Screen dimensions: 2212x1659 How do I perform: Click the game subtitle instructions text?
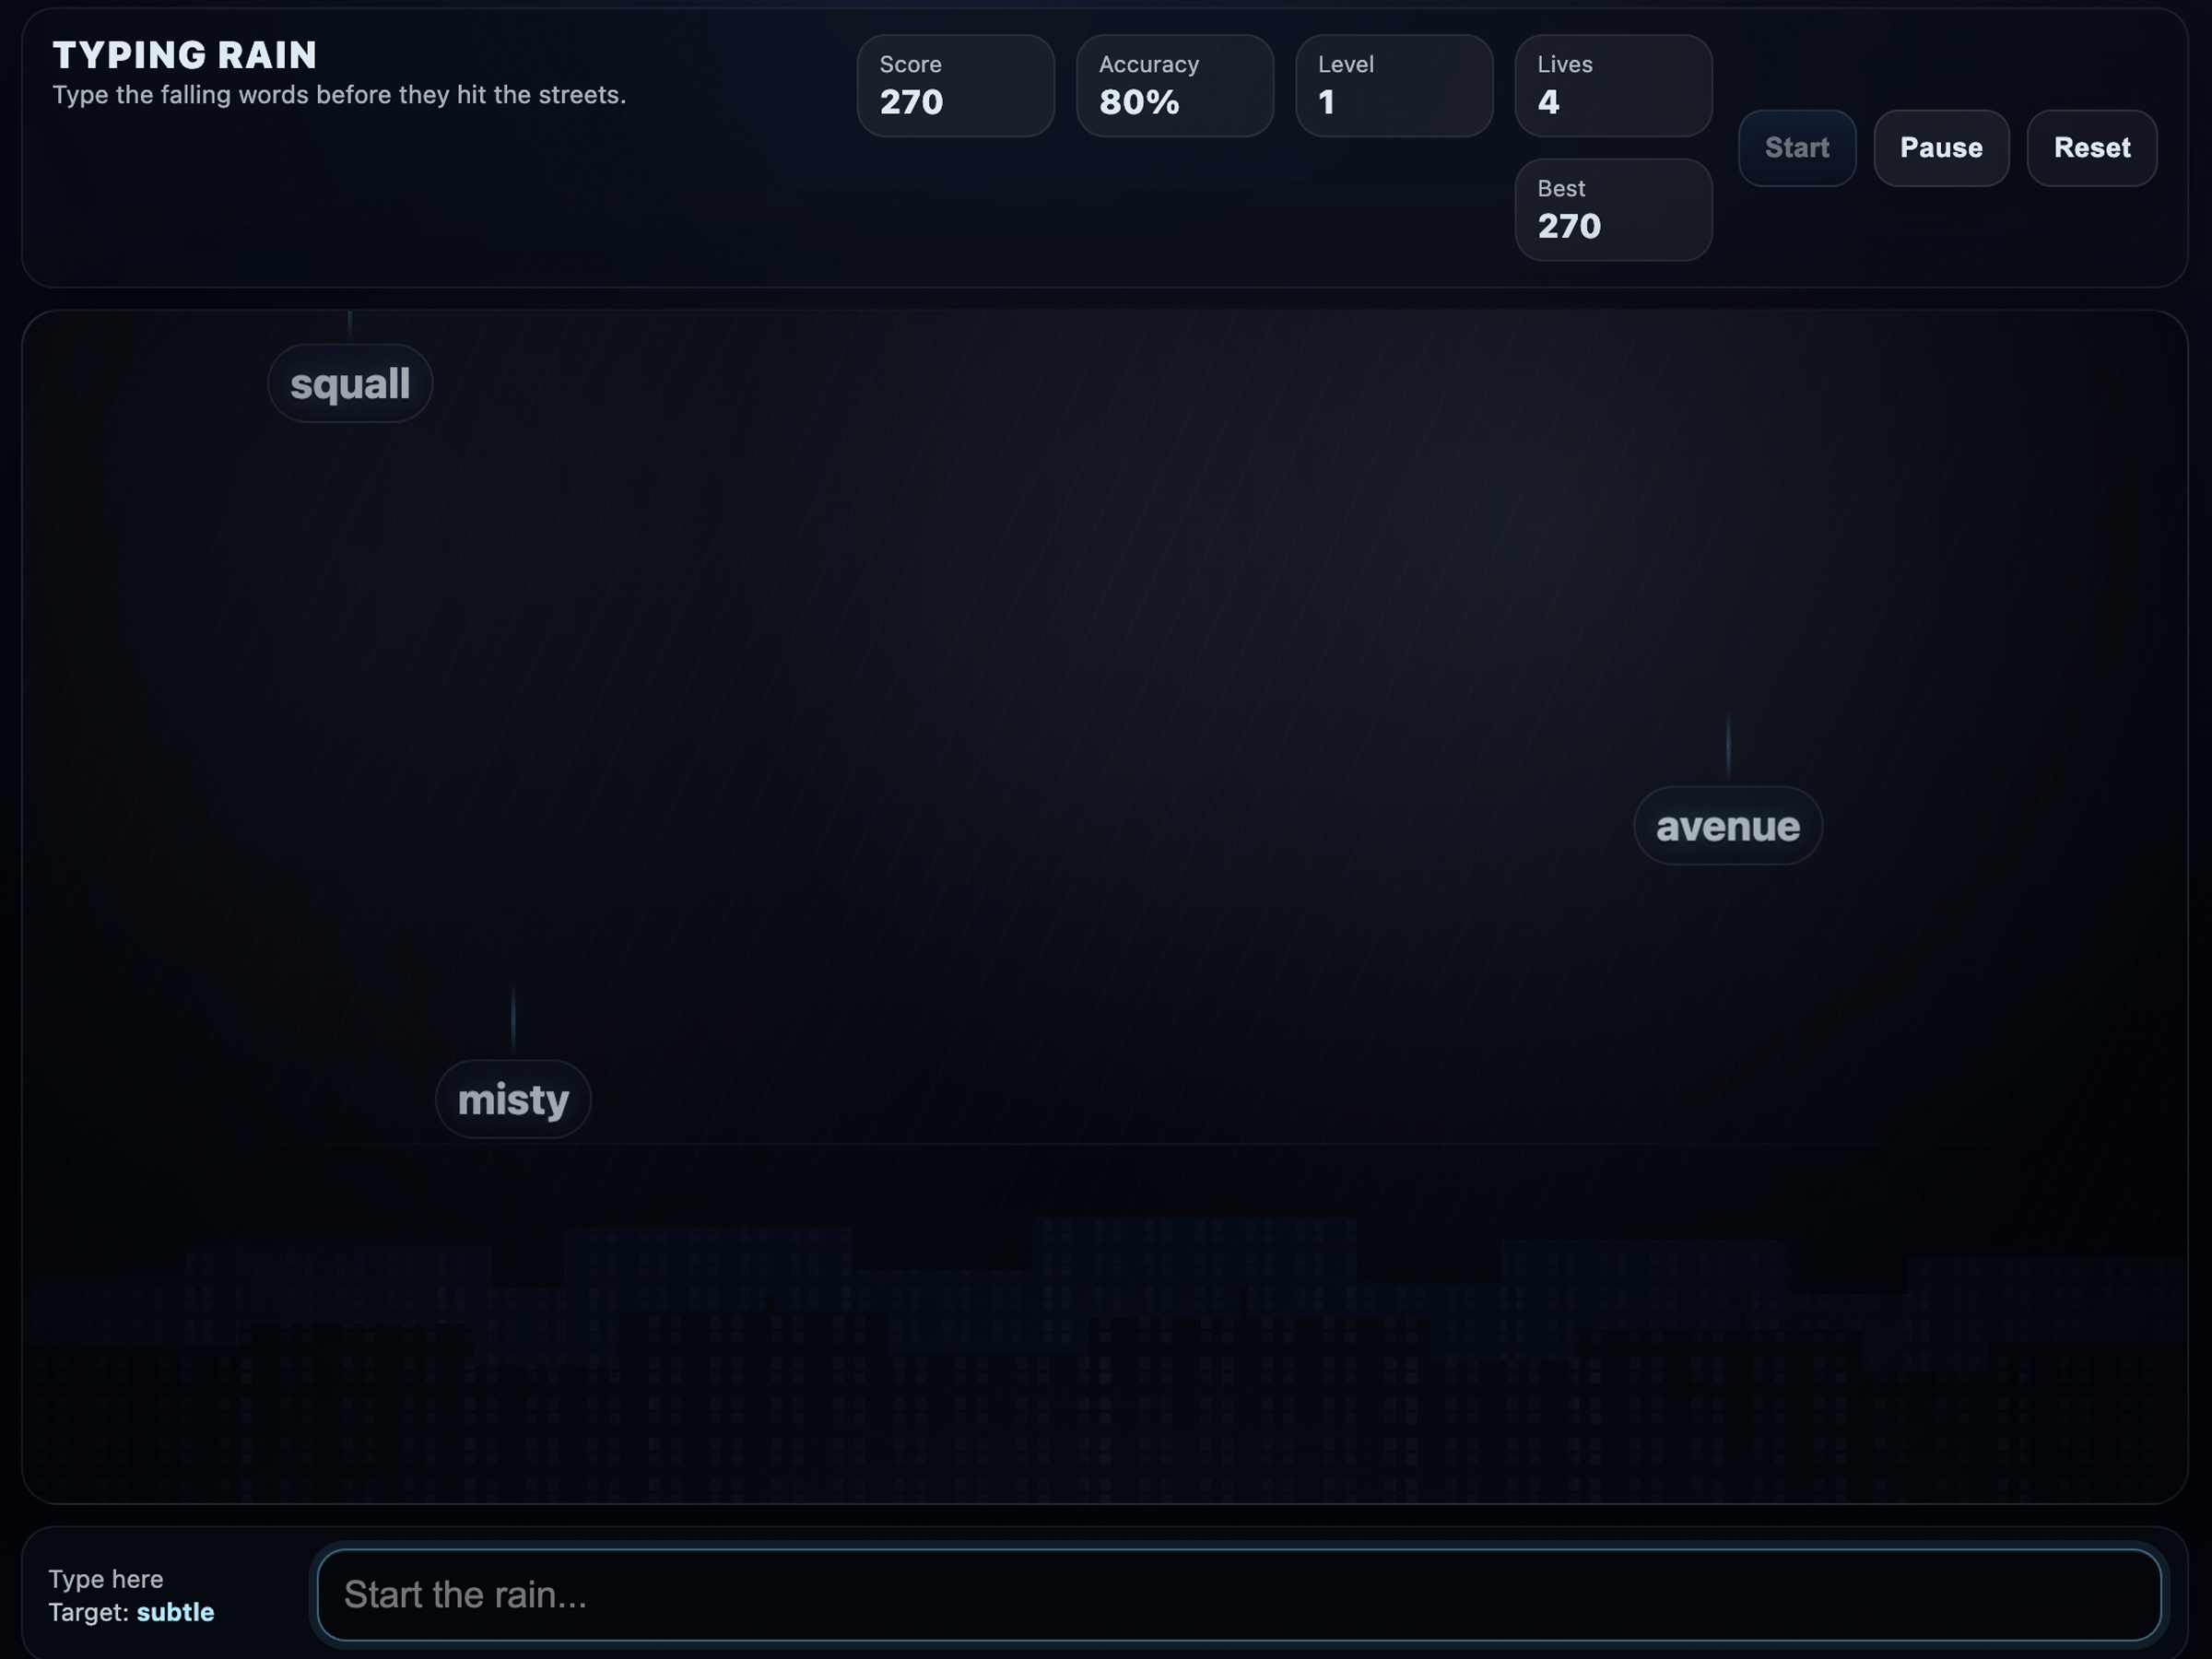339,95
